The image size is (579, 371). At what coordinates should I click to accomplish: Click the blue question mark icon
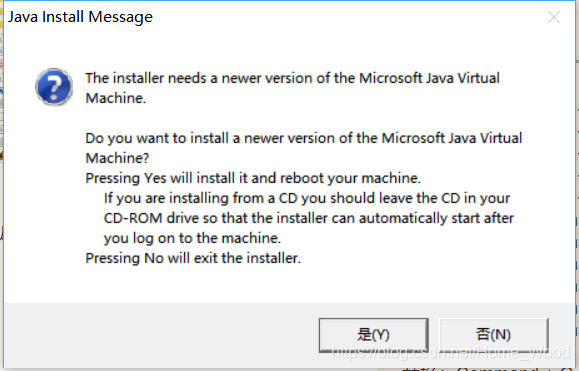[x=54, y=87]
